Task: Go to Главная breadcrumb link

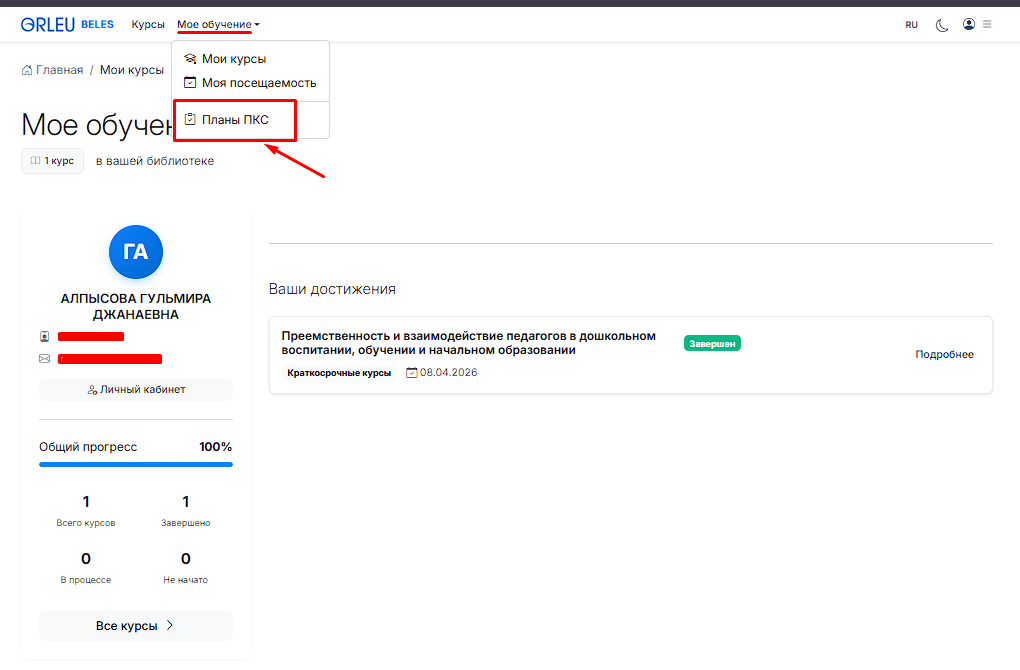Action: [x=59, y=70]
